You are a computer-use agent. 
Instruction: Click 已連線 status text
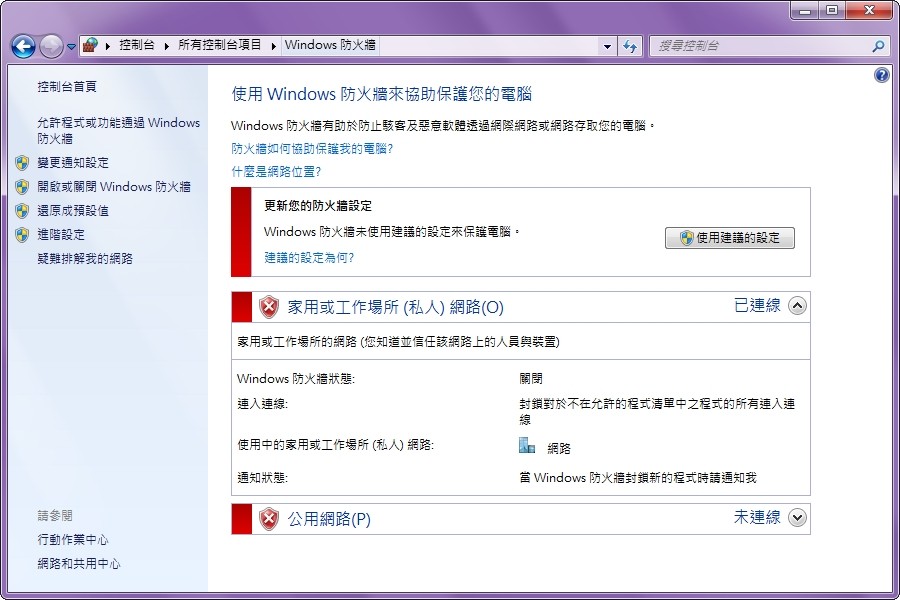pyautogui.click(x=757, y=305)
